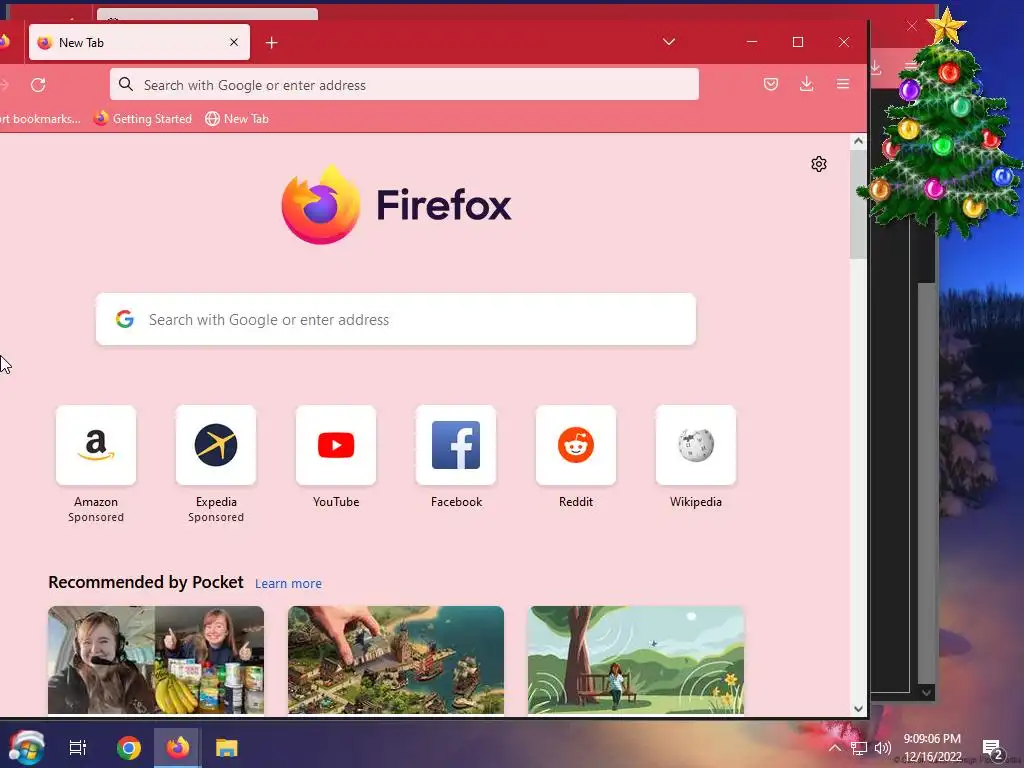1024x768 pixels.
Task: Click the background window's downloads icon
Action: click(x=876, y=67)
